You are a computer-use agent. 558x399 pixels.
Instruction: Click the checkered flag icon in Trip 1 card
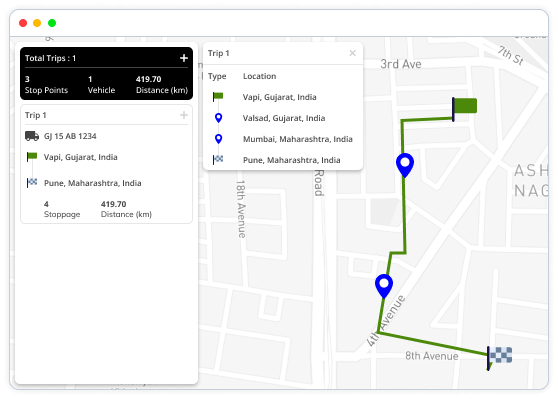[32, 183]
